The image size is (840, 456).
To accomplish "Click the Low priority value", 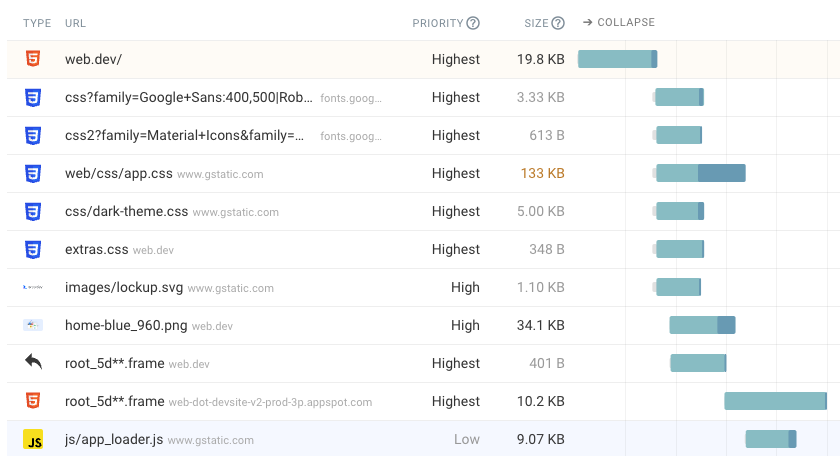I will [x=467, y=439].
